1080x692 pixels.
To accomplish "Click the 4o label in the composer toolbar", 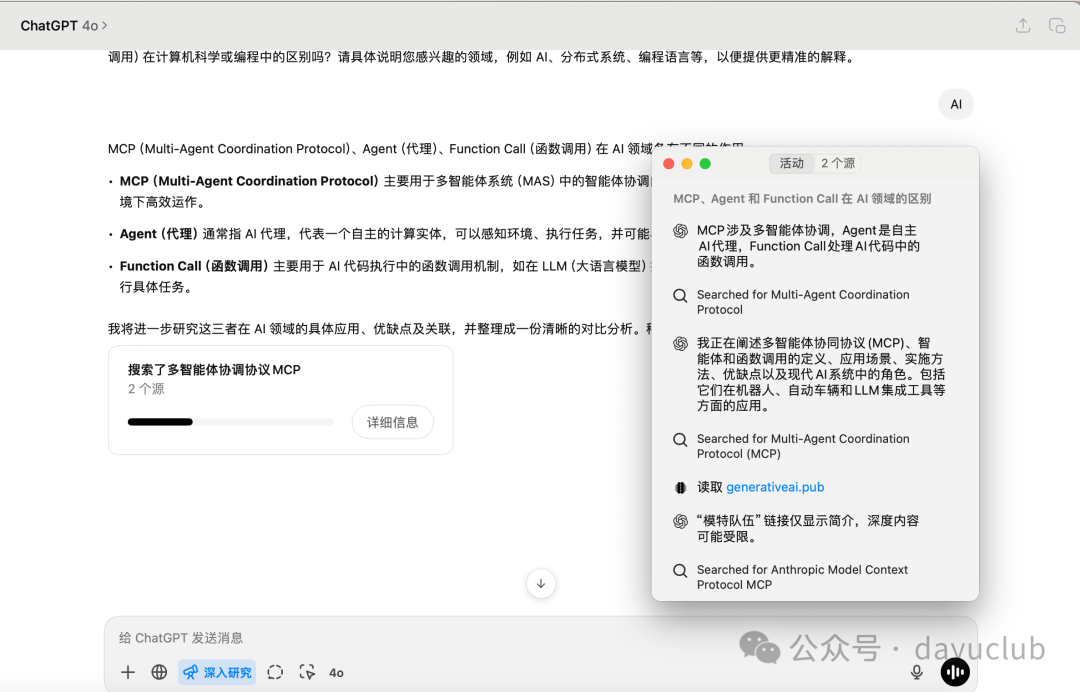I will tap(336, 672).
